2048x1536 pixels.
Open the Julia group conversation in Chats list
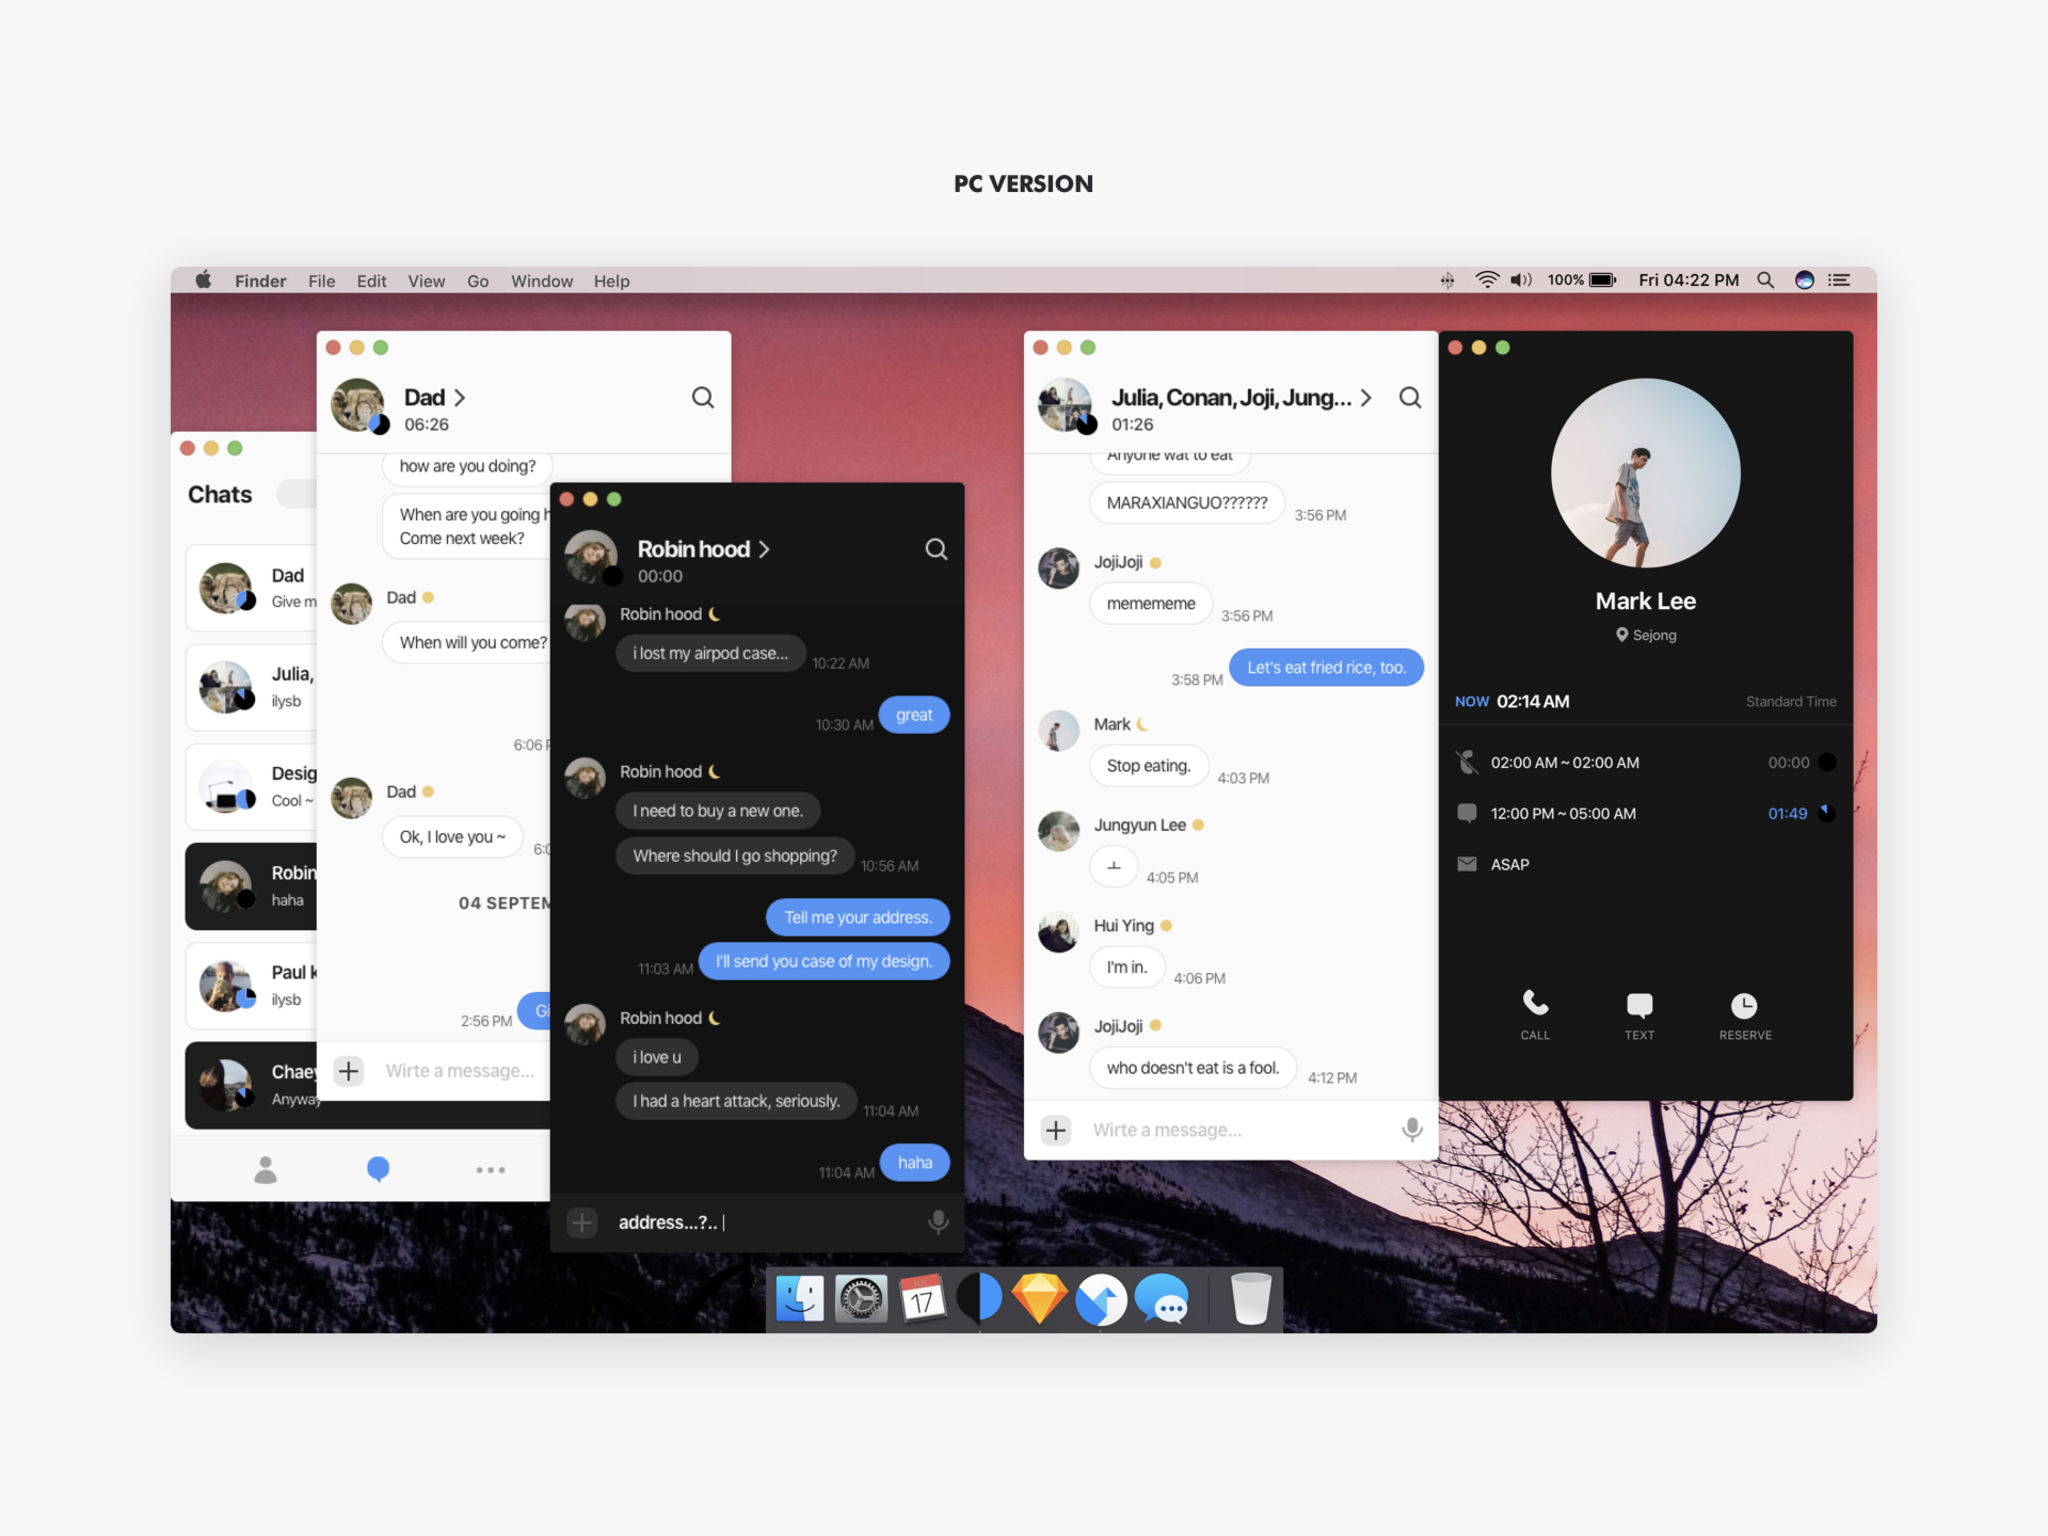click(x=251, y=687)
